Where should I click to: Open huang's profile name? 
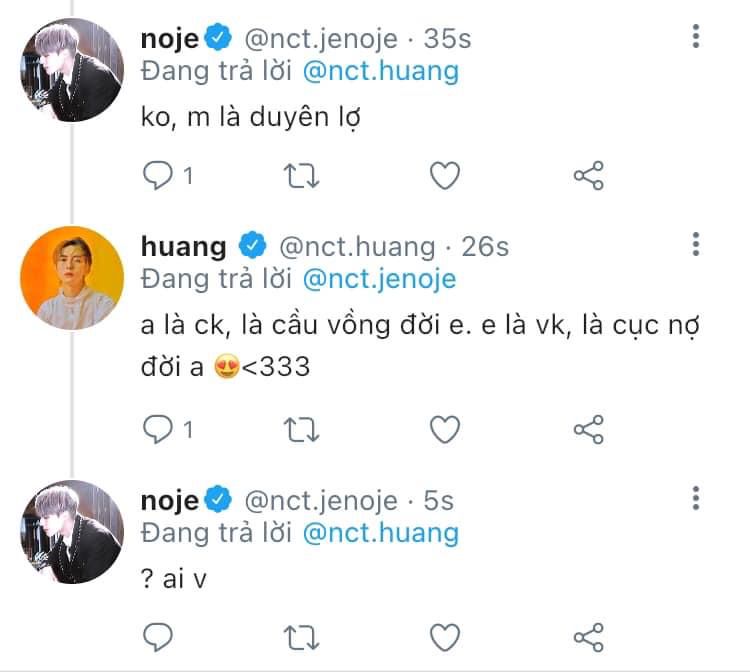click(184, 247)
